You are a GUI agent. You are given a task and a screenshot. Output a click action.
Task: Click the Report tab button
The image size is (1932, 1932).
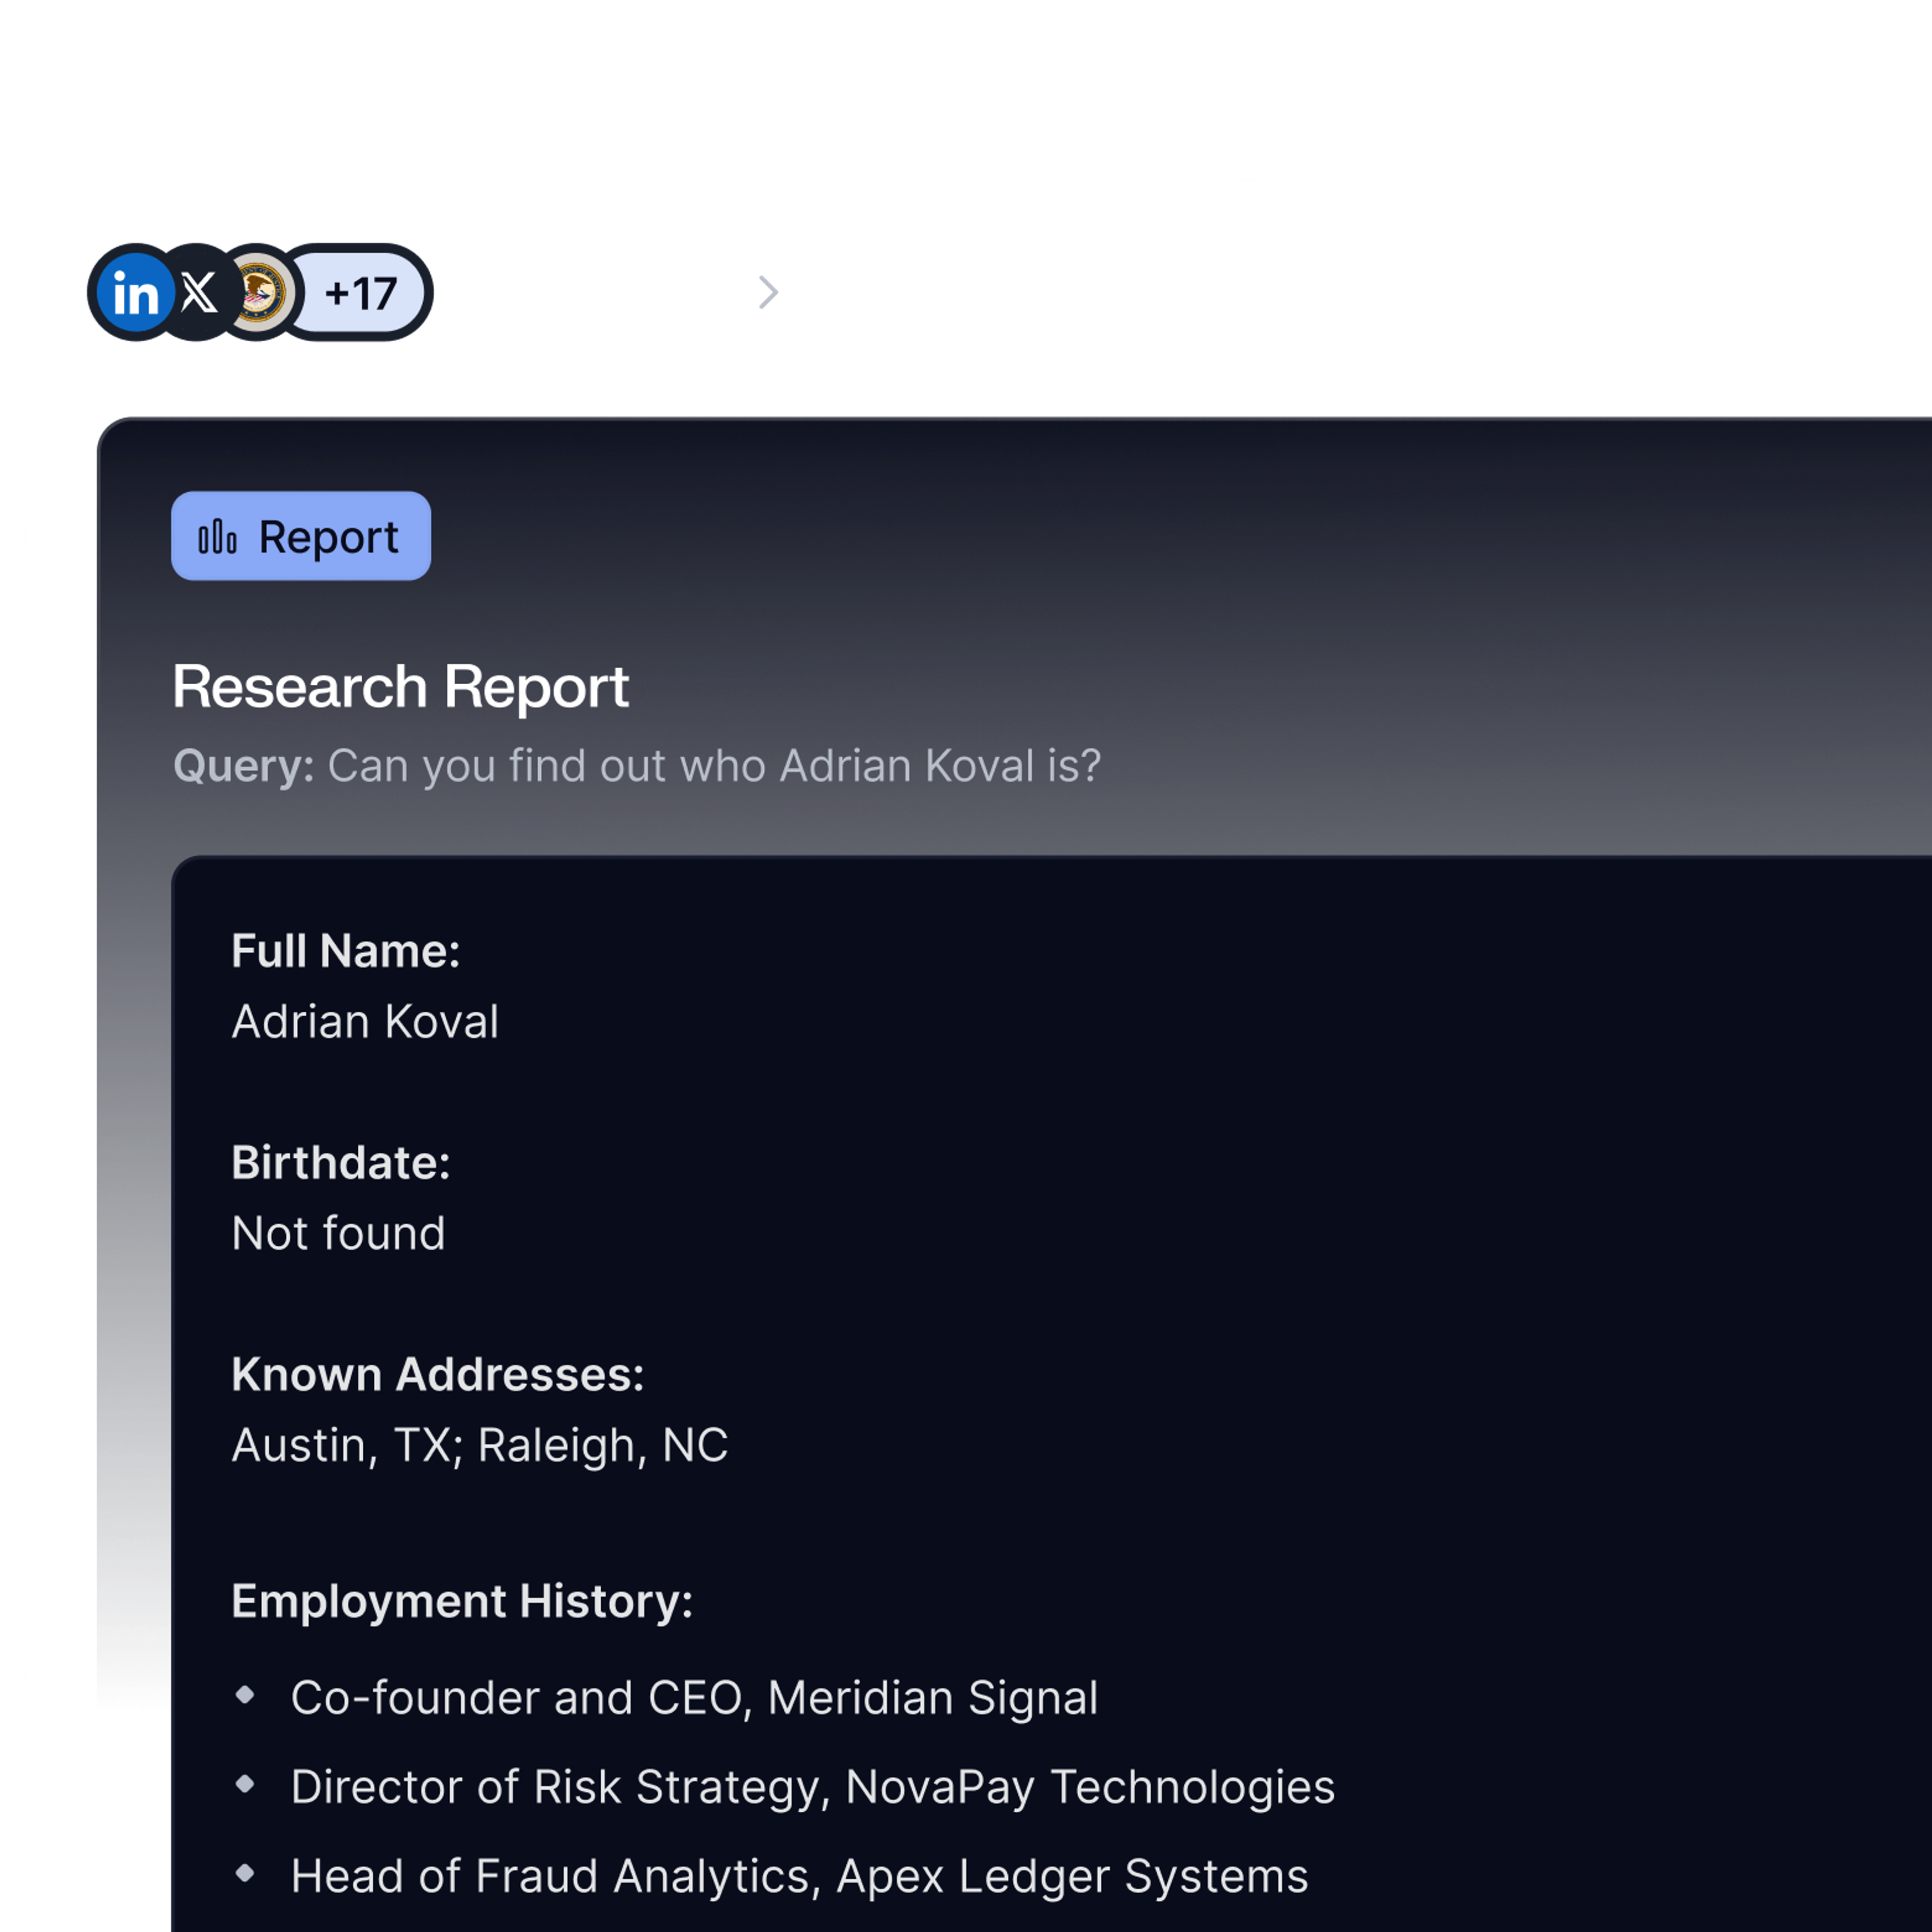click(x=301, y=536)
